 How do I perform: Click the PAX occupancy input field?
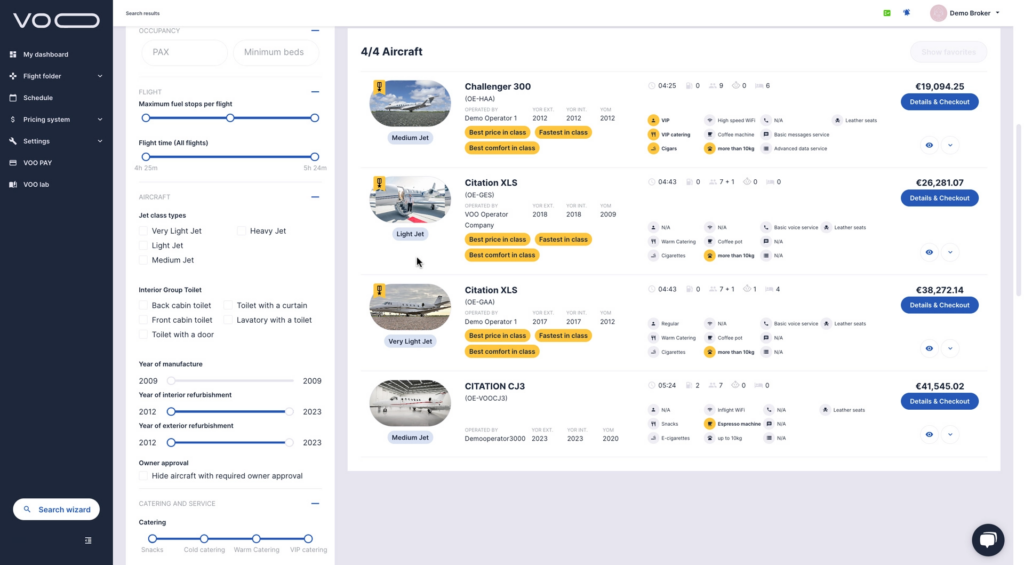183,52
